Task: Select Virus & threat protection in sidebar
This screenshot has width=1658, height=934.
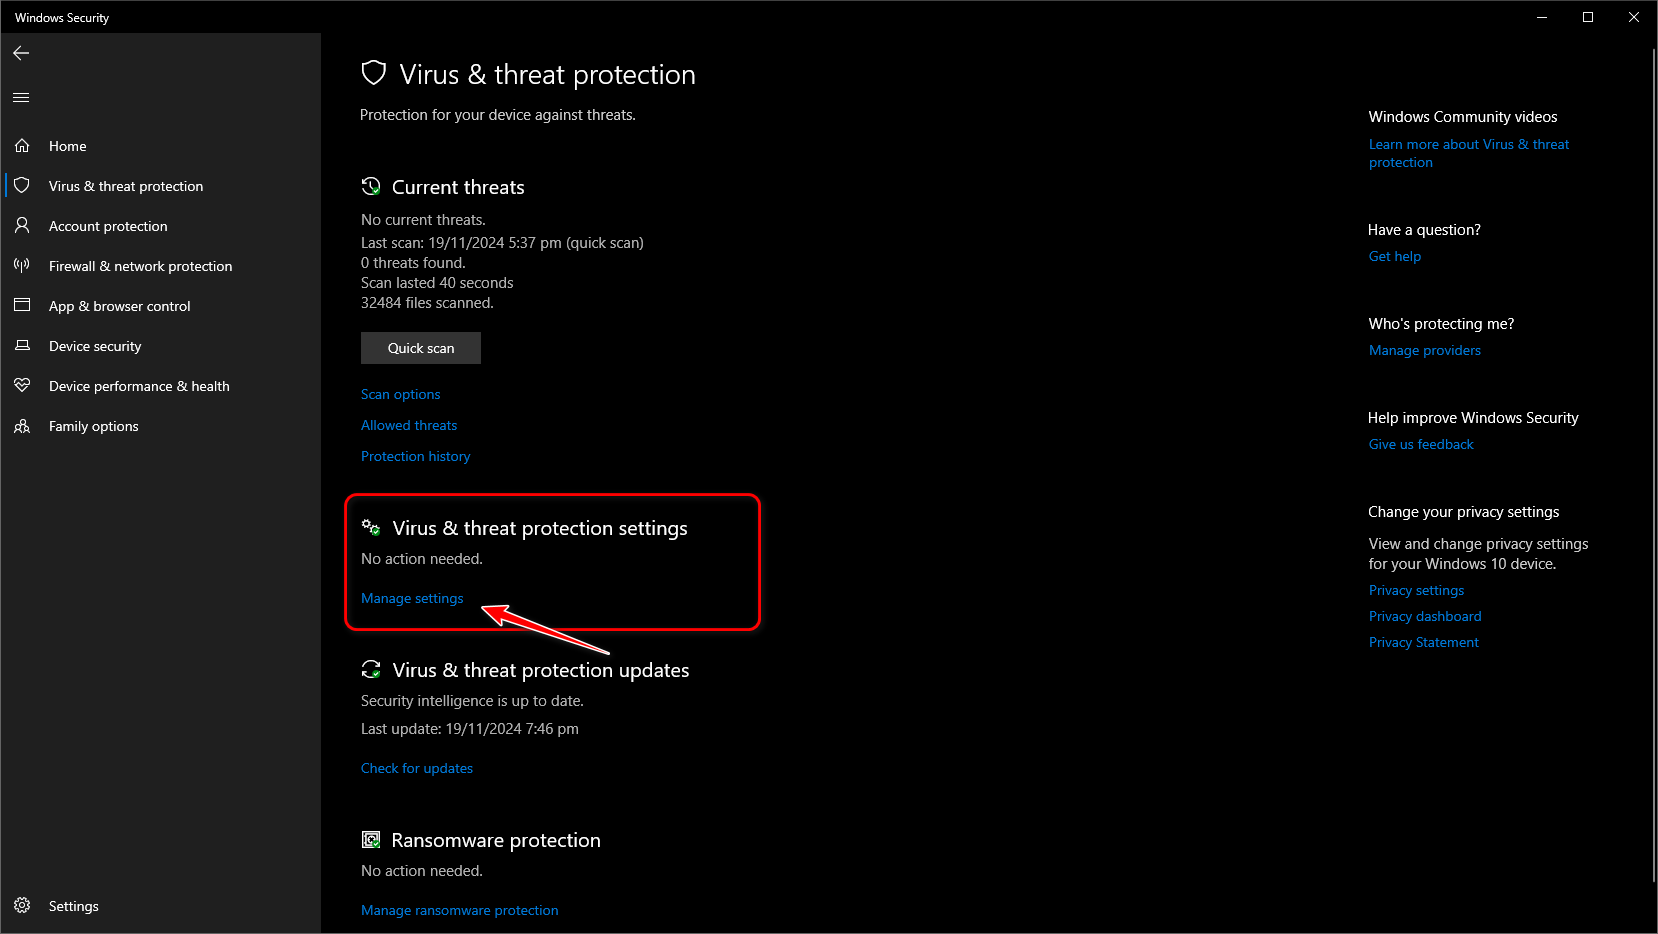Action: pyautogui.click(x=126, y=186)
